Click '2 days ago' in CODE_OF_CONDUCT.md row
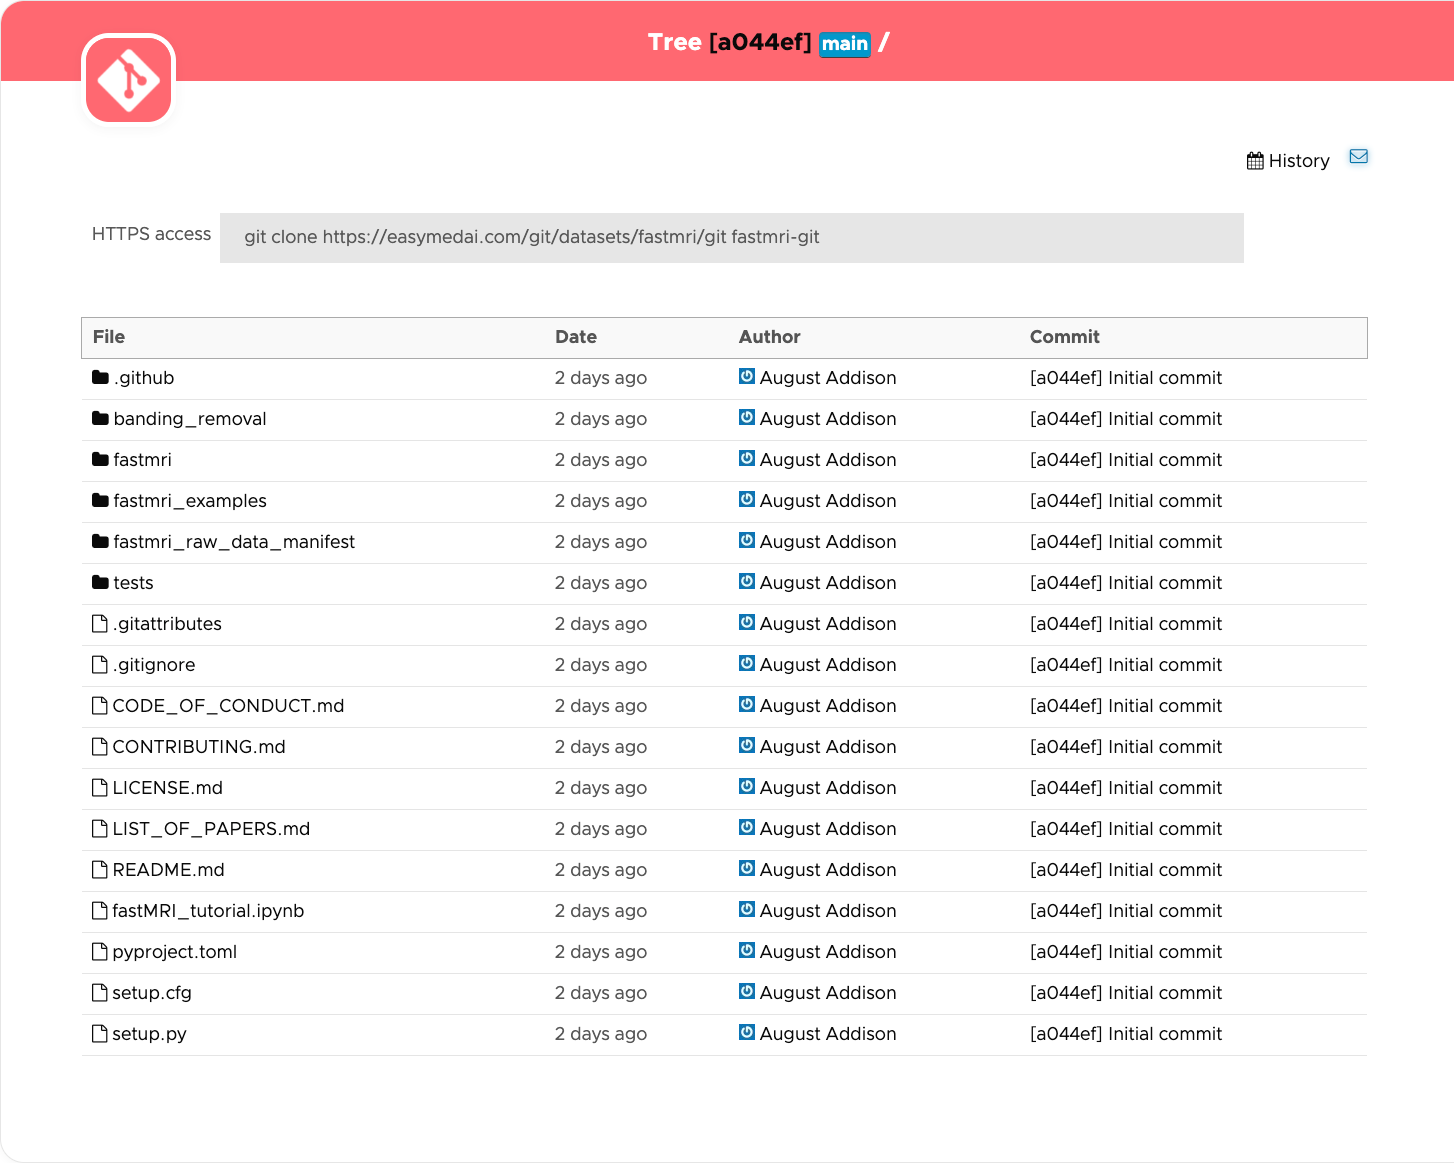1454x1163 pixels. click(601, 706)
